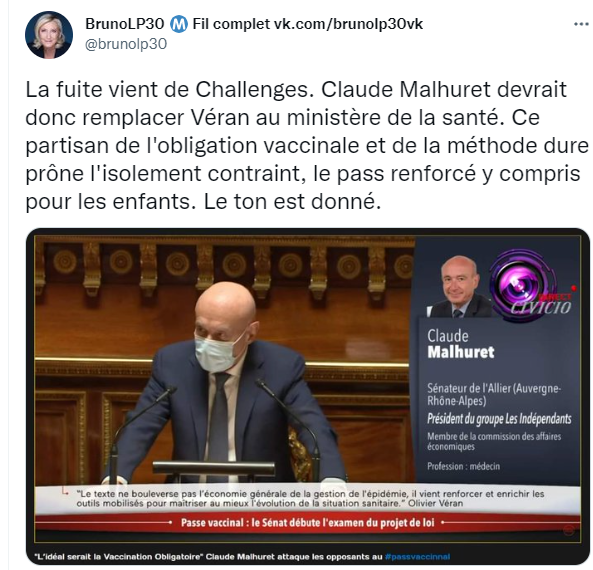Click the Olivier Véran quote ticker
Screen dimensions: 593x570
coord(308,499)
